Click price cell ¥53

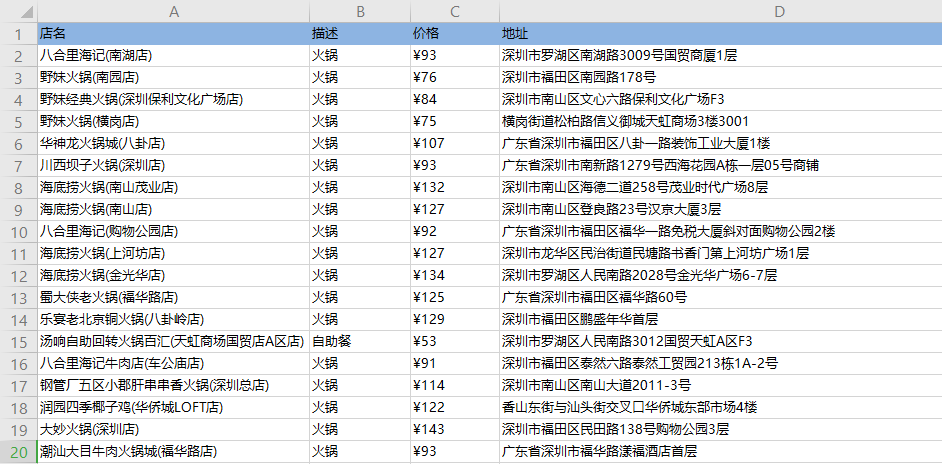coord(455,342)
